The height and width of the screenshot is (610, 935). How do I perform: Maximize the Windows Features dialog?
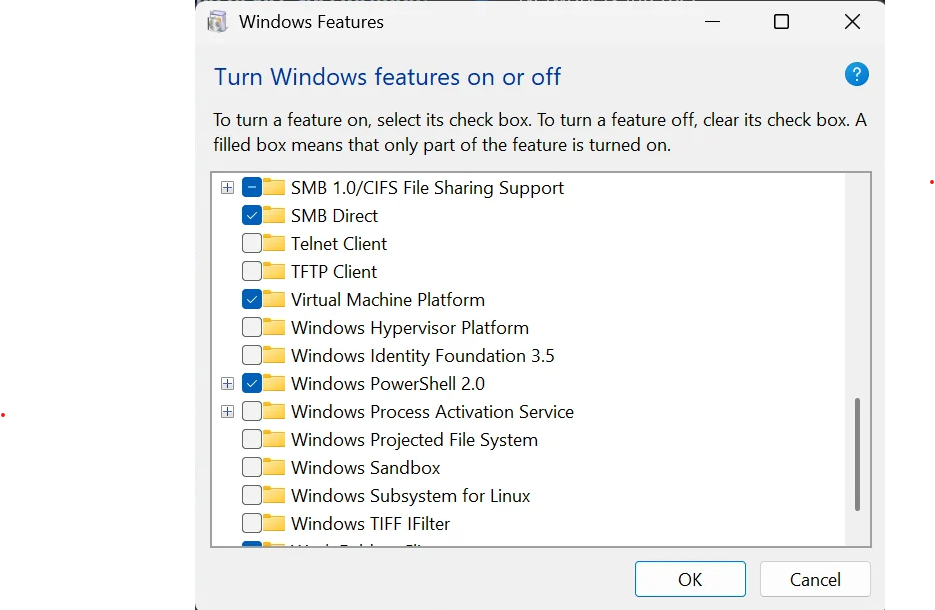781,22
